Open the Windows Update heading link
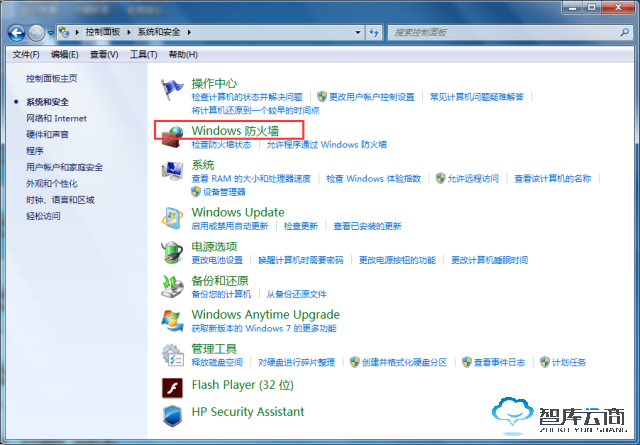The height and width of the screenshot is (445, 640). (238, 212)
